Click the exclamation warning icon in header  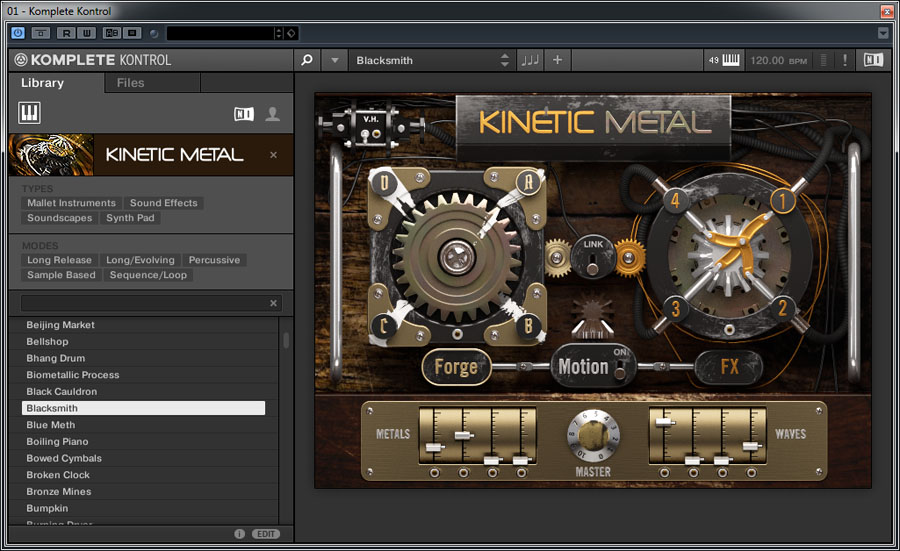click(845, 60)
